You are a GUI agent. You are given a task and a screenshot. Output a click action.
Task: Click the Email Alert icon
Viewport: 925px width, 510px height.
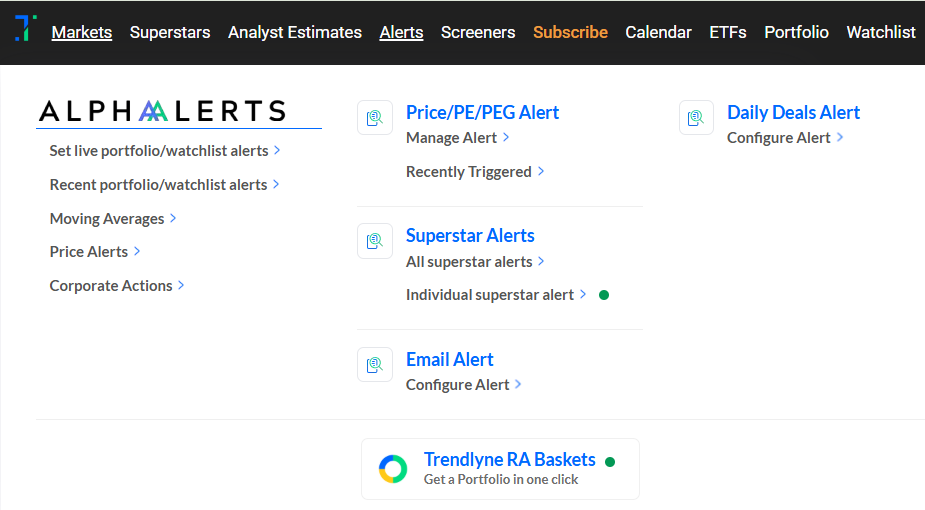pyautogui.click(x=375, y=365)
